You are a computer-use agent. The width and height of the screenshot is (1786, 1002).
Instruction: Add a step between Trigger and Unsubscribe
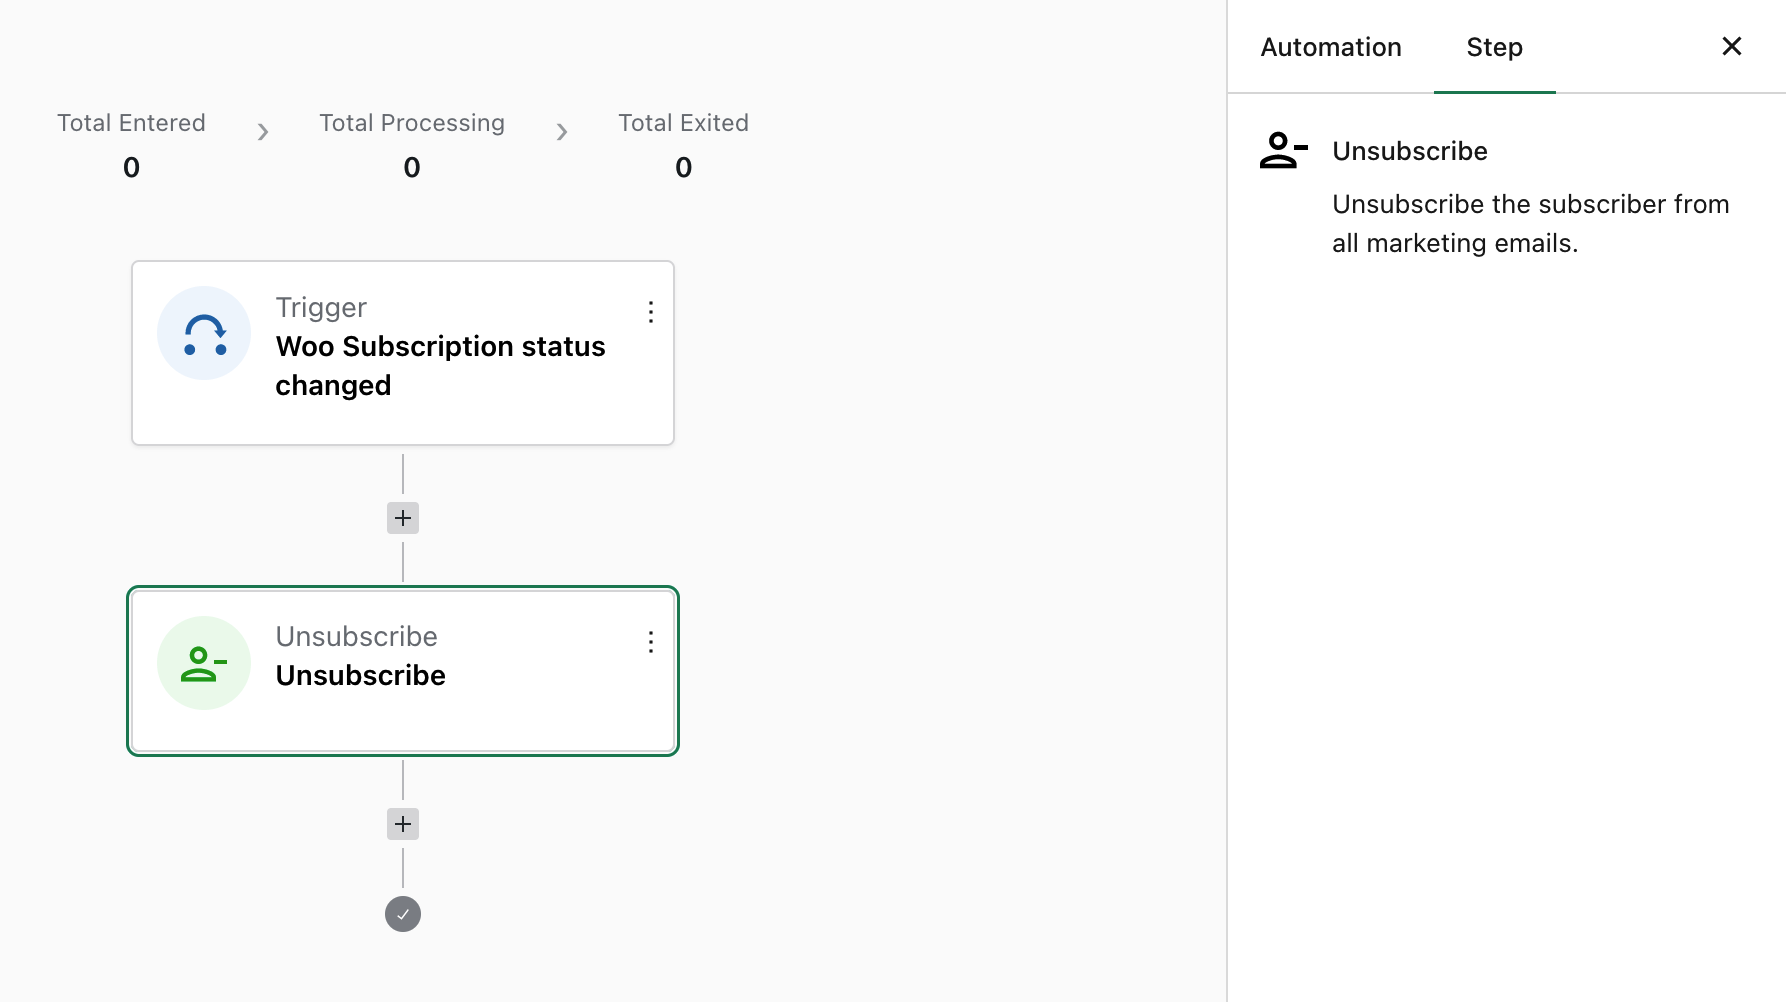(x=403, y=518)
